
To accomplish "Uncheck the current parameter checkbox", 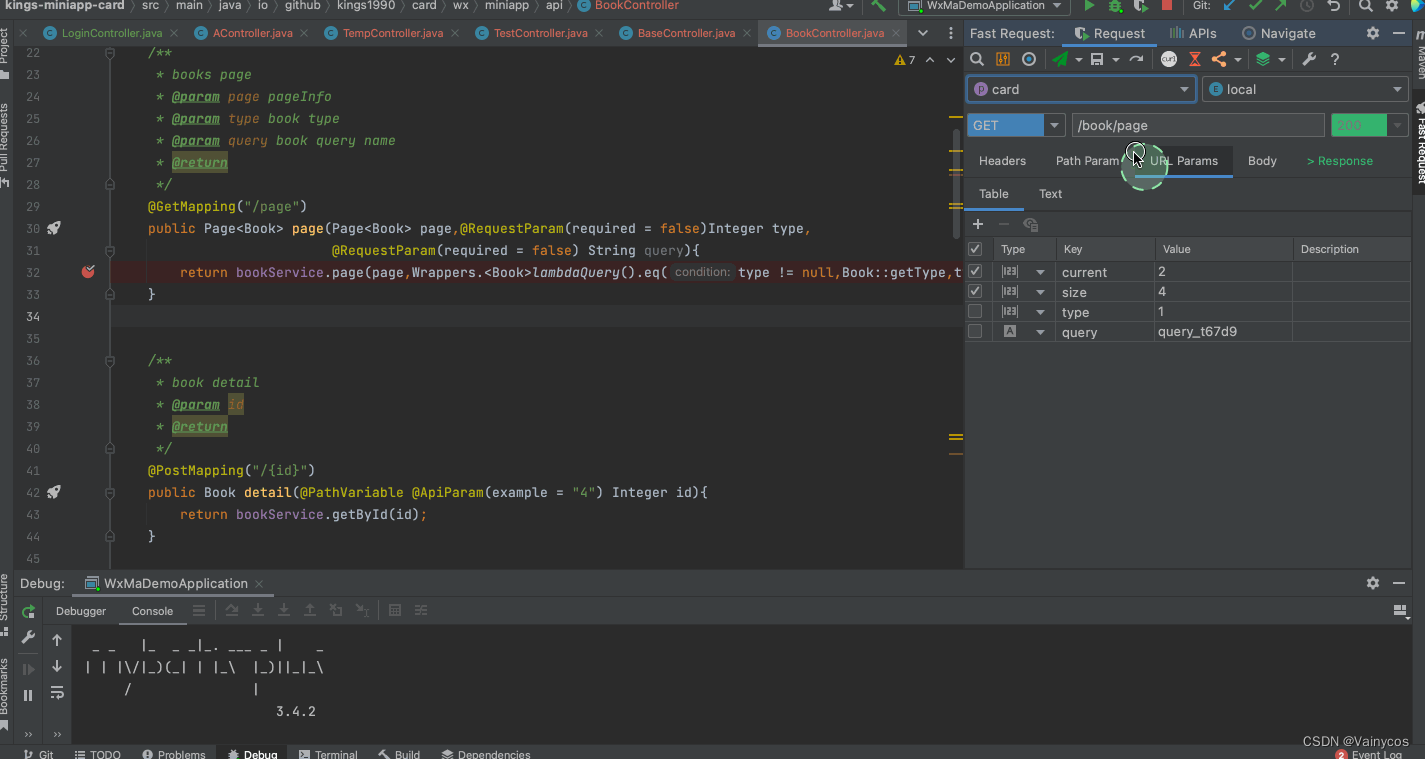I will point(975,271).
